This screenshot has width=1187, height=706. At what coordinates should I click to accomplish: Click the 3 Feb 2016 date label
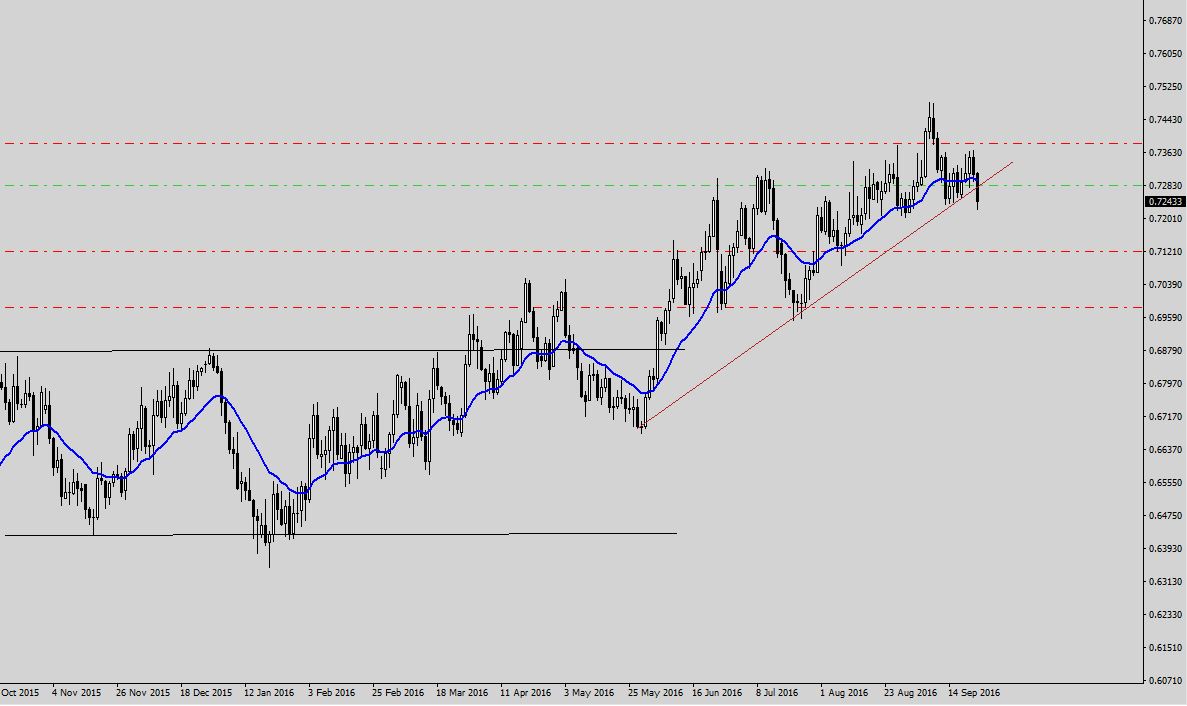click(332, 693)
